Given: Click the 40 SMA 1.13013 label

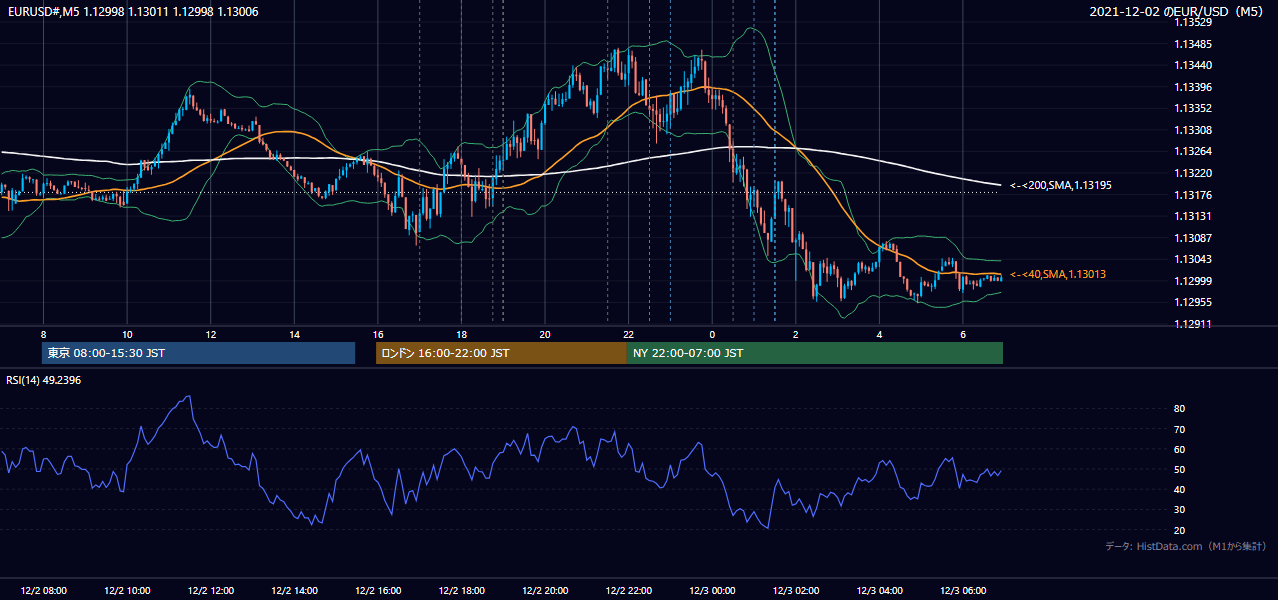Looking at the screenshot, I should (x=1058, y=274).
